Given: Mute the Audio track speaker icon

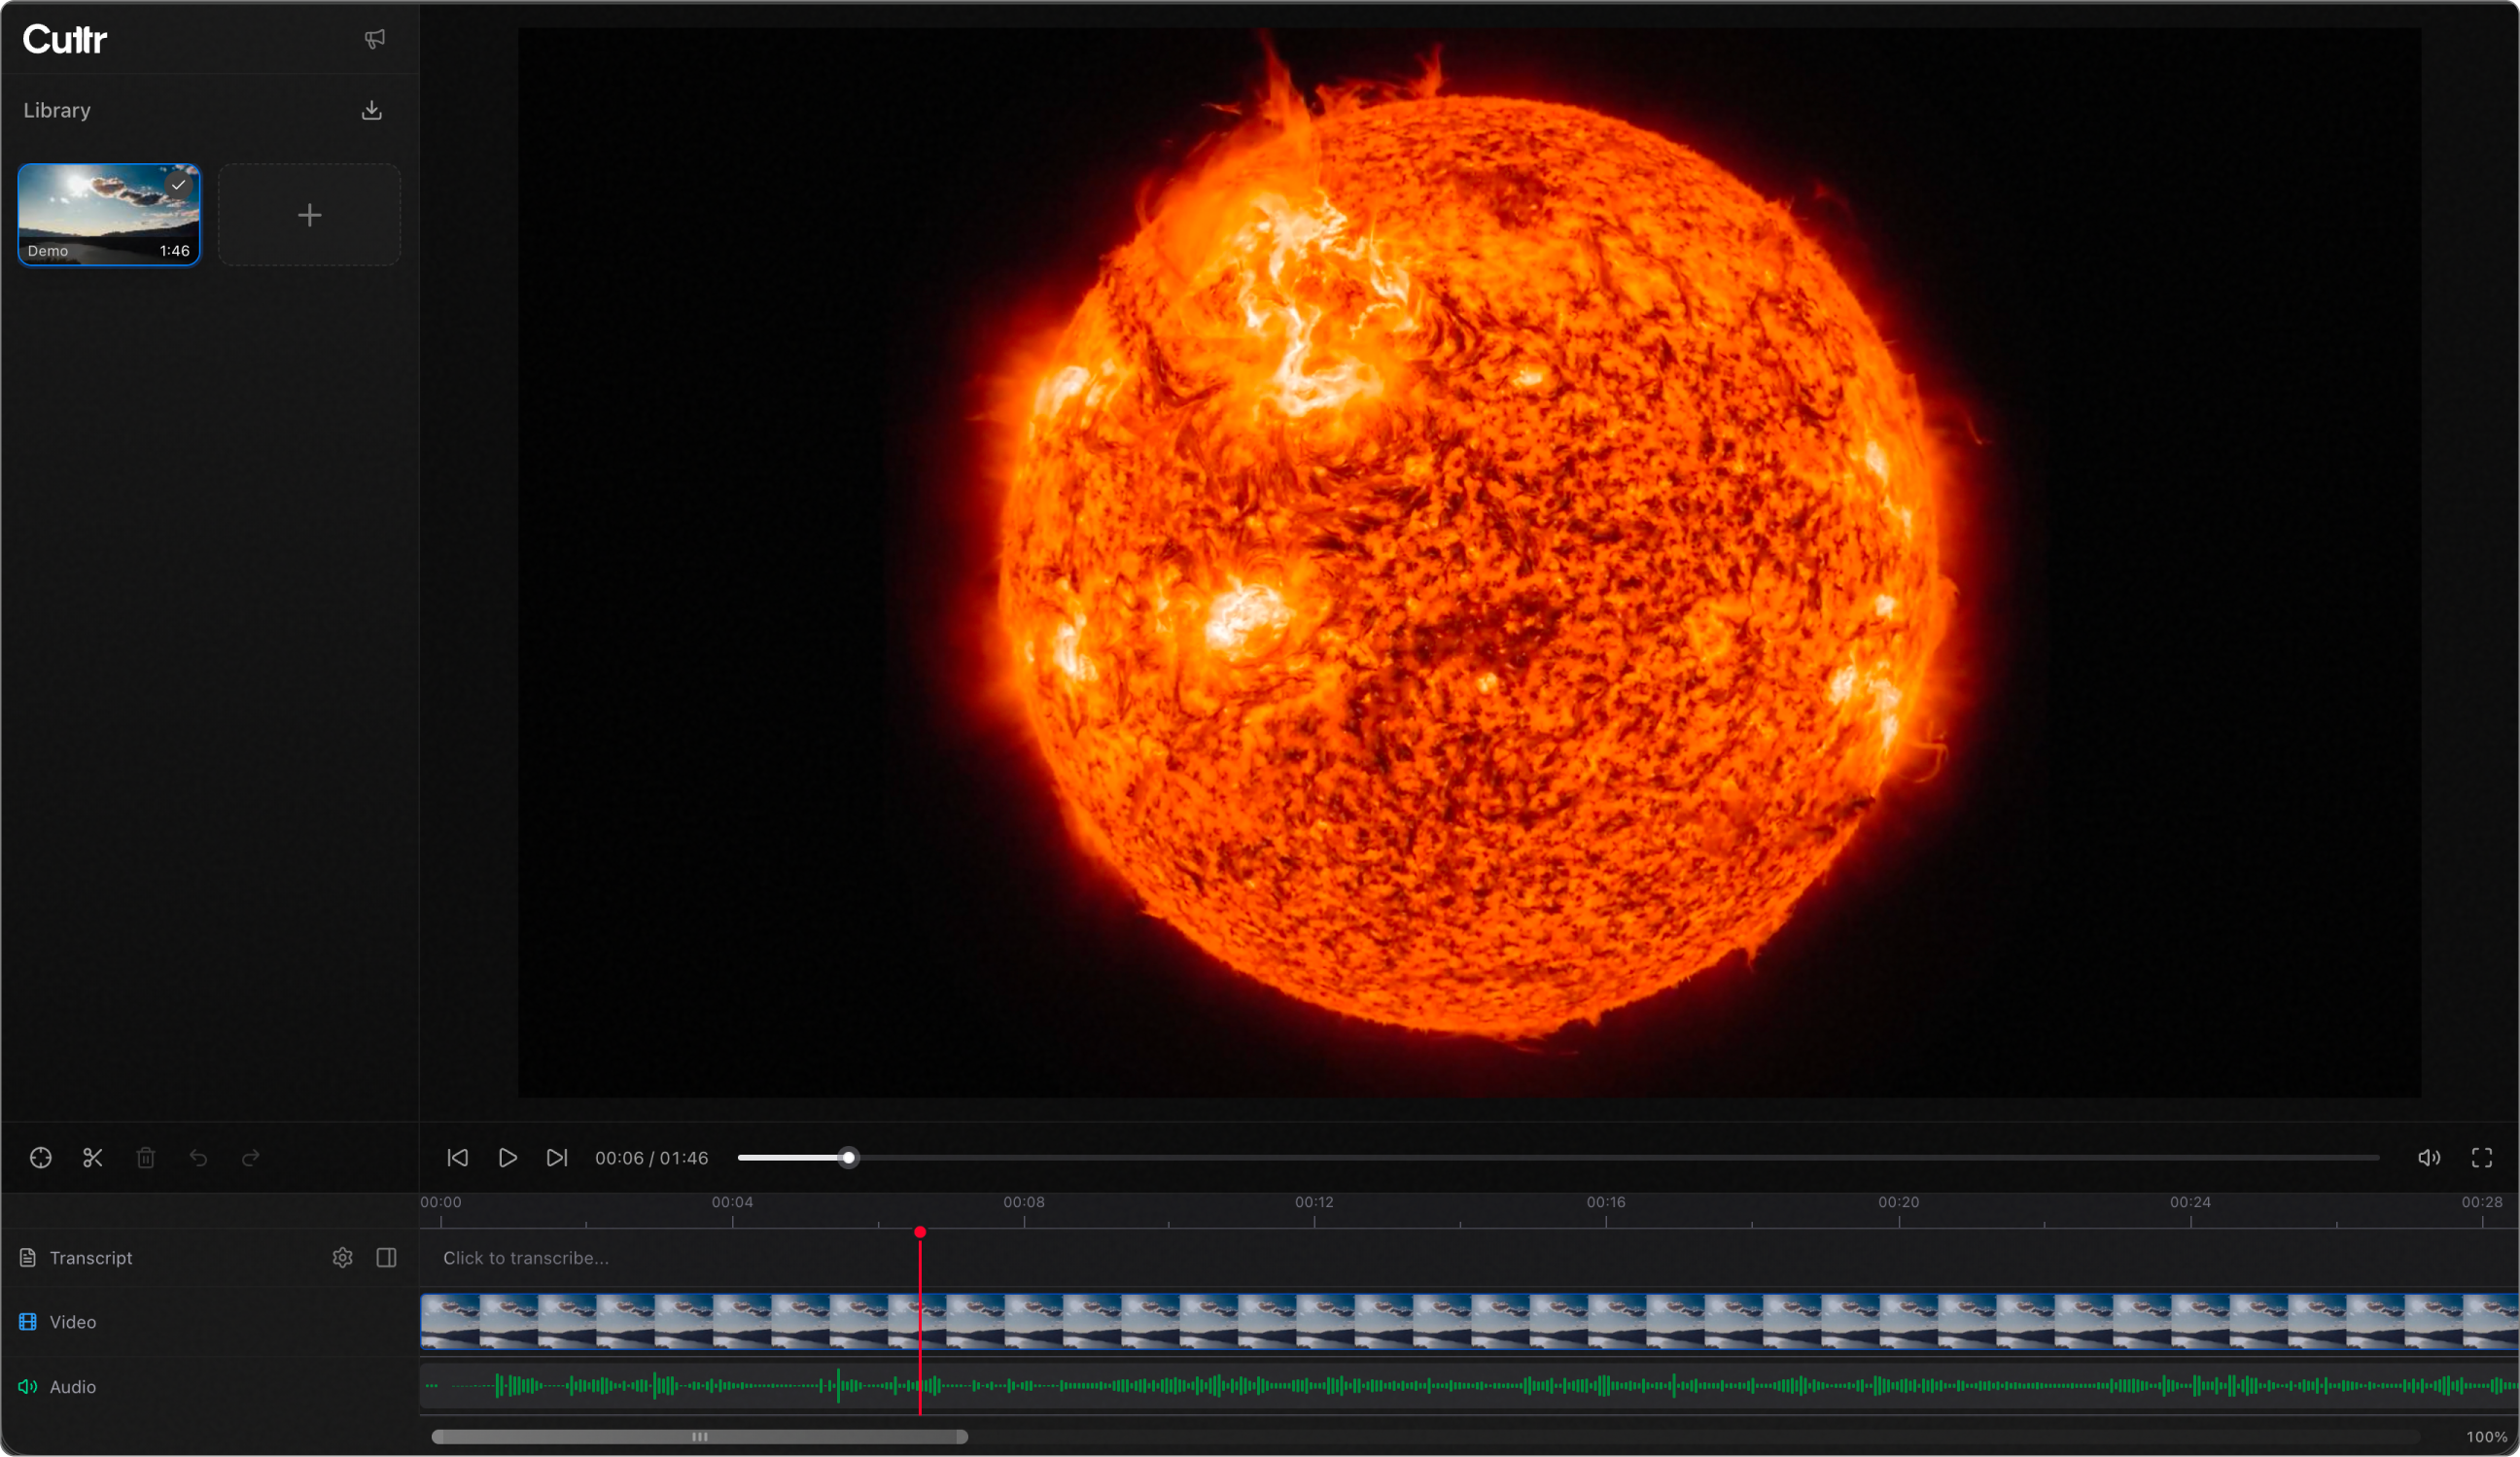Looking at the screenshot, I should pyautogui.click(x=28, y=1387).
